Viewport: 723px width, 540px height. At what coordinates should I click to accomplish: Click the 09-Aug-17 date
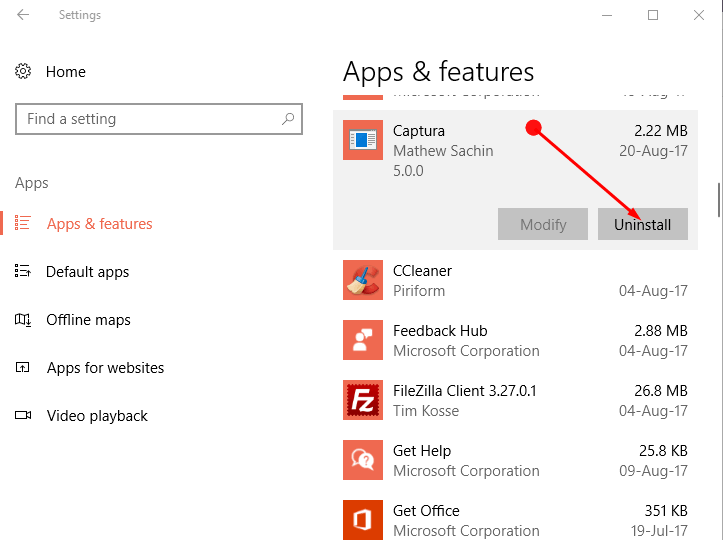(x=653, y=471)
